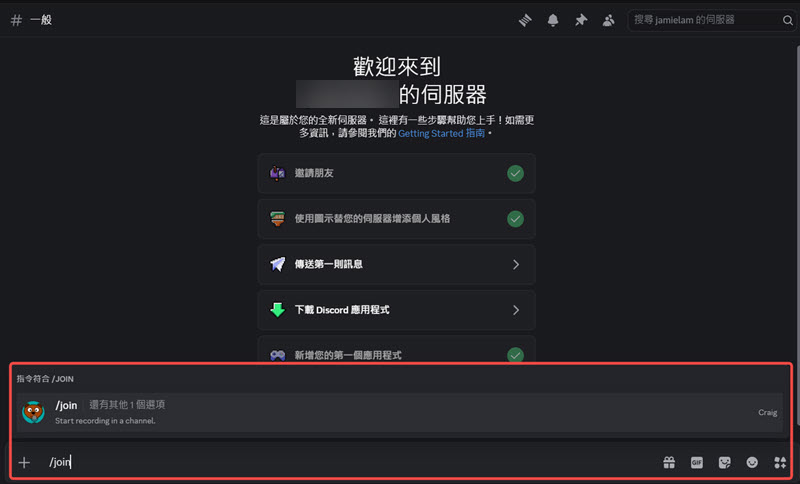The image size is (800, 484).
Task: Click chevron on 下載 Discord 應用程式 row
Action: pos(516,310)
